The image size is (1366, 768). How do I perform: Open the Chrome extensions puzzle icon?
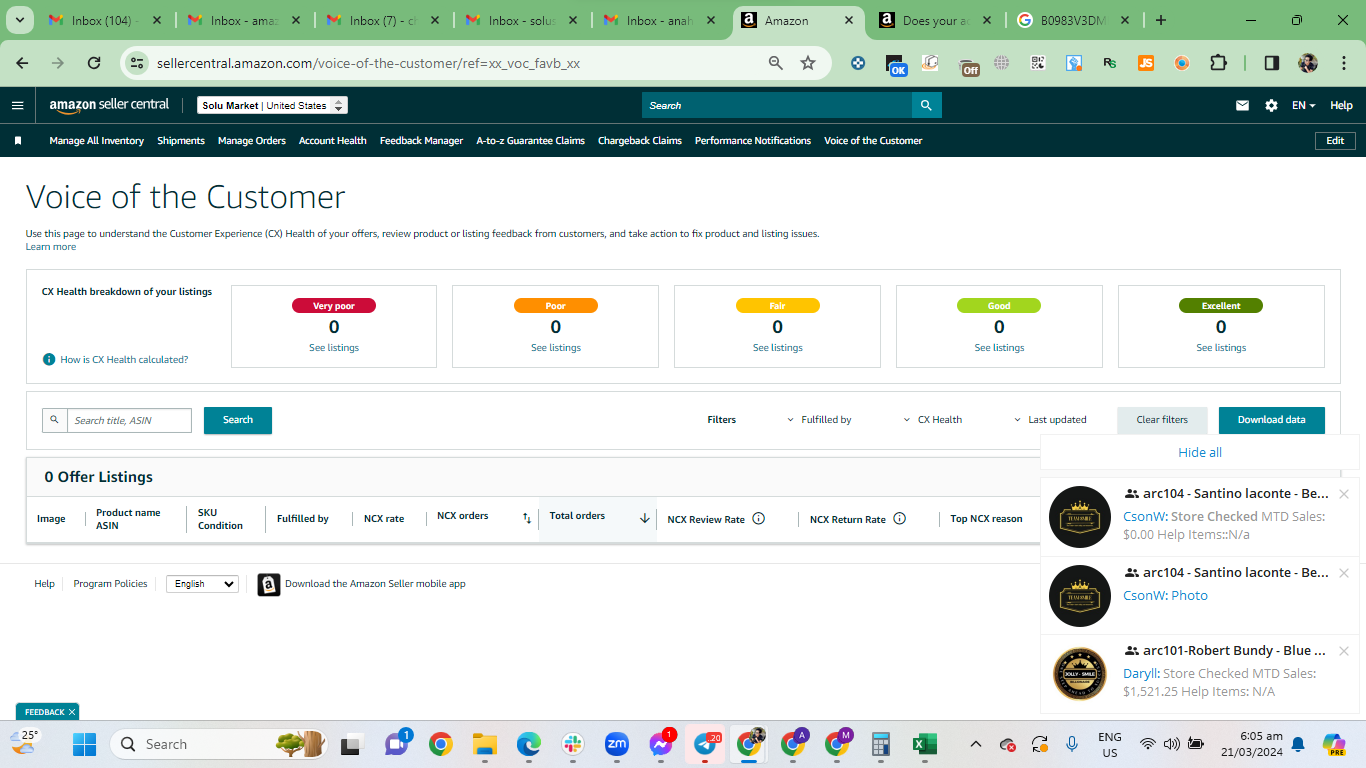click(x=1218, y=63)
